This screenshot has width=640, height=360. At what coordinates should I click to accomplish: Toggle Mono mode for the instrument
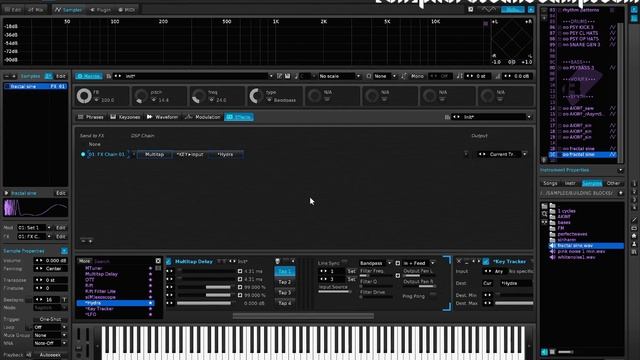click(x=417, y=76)
